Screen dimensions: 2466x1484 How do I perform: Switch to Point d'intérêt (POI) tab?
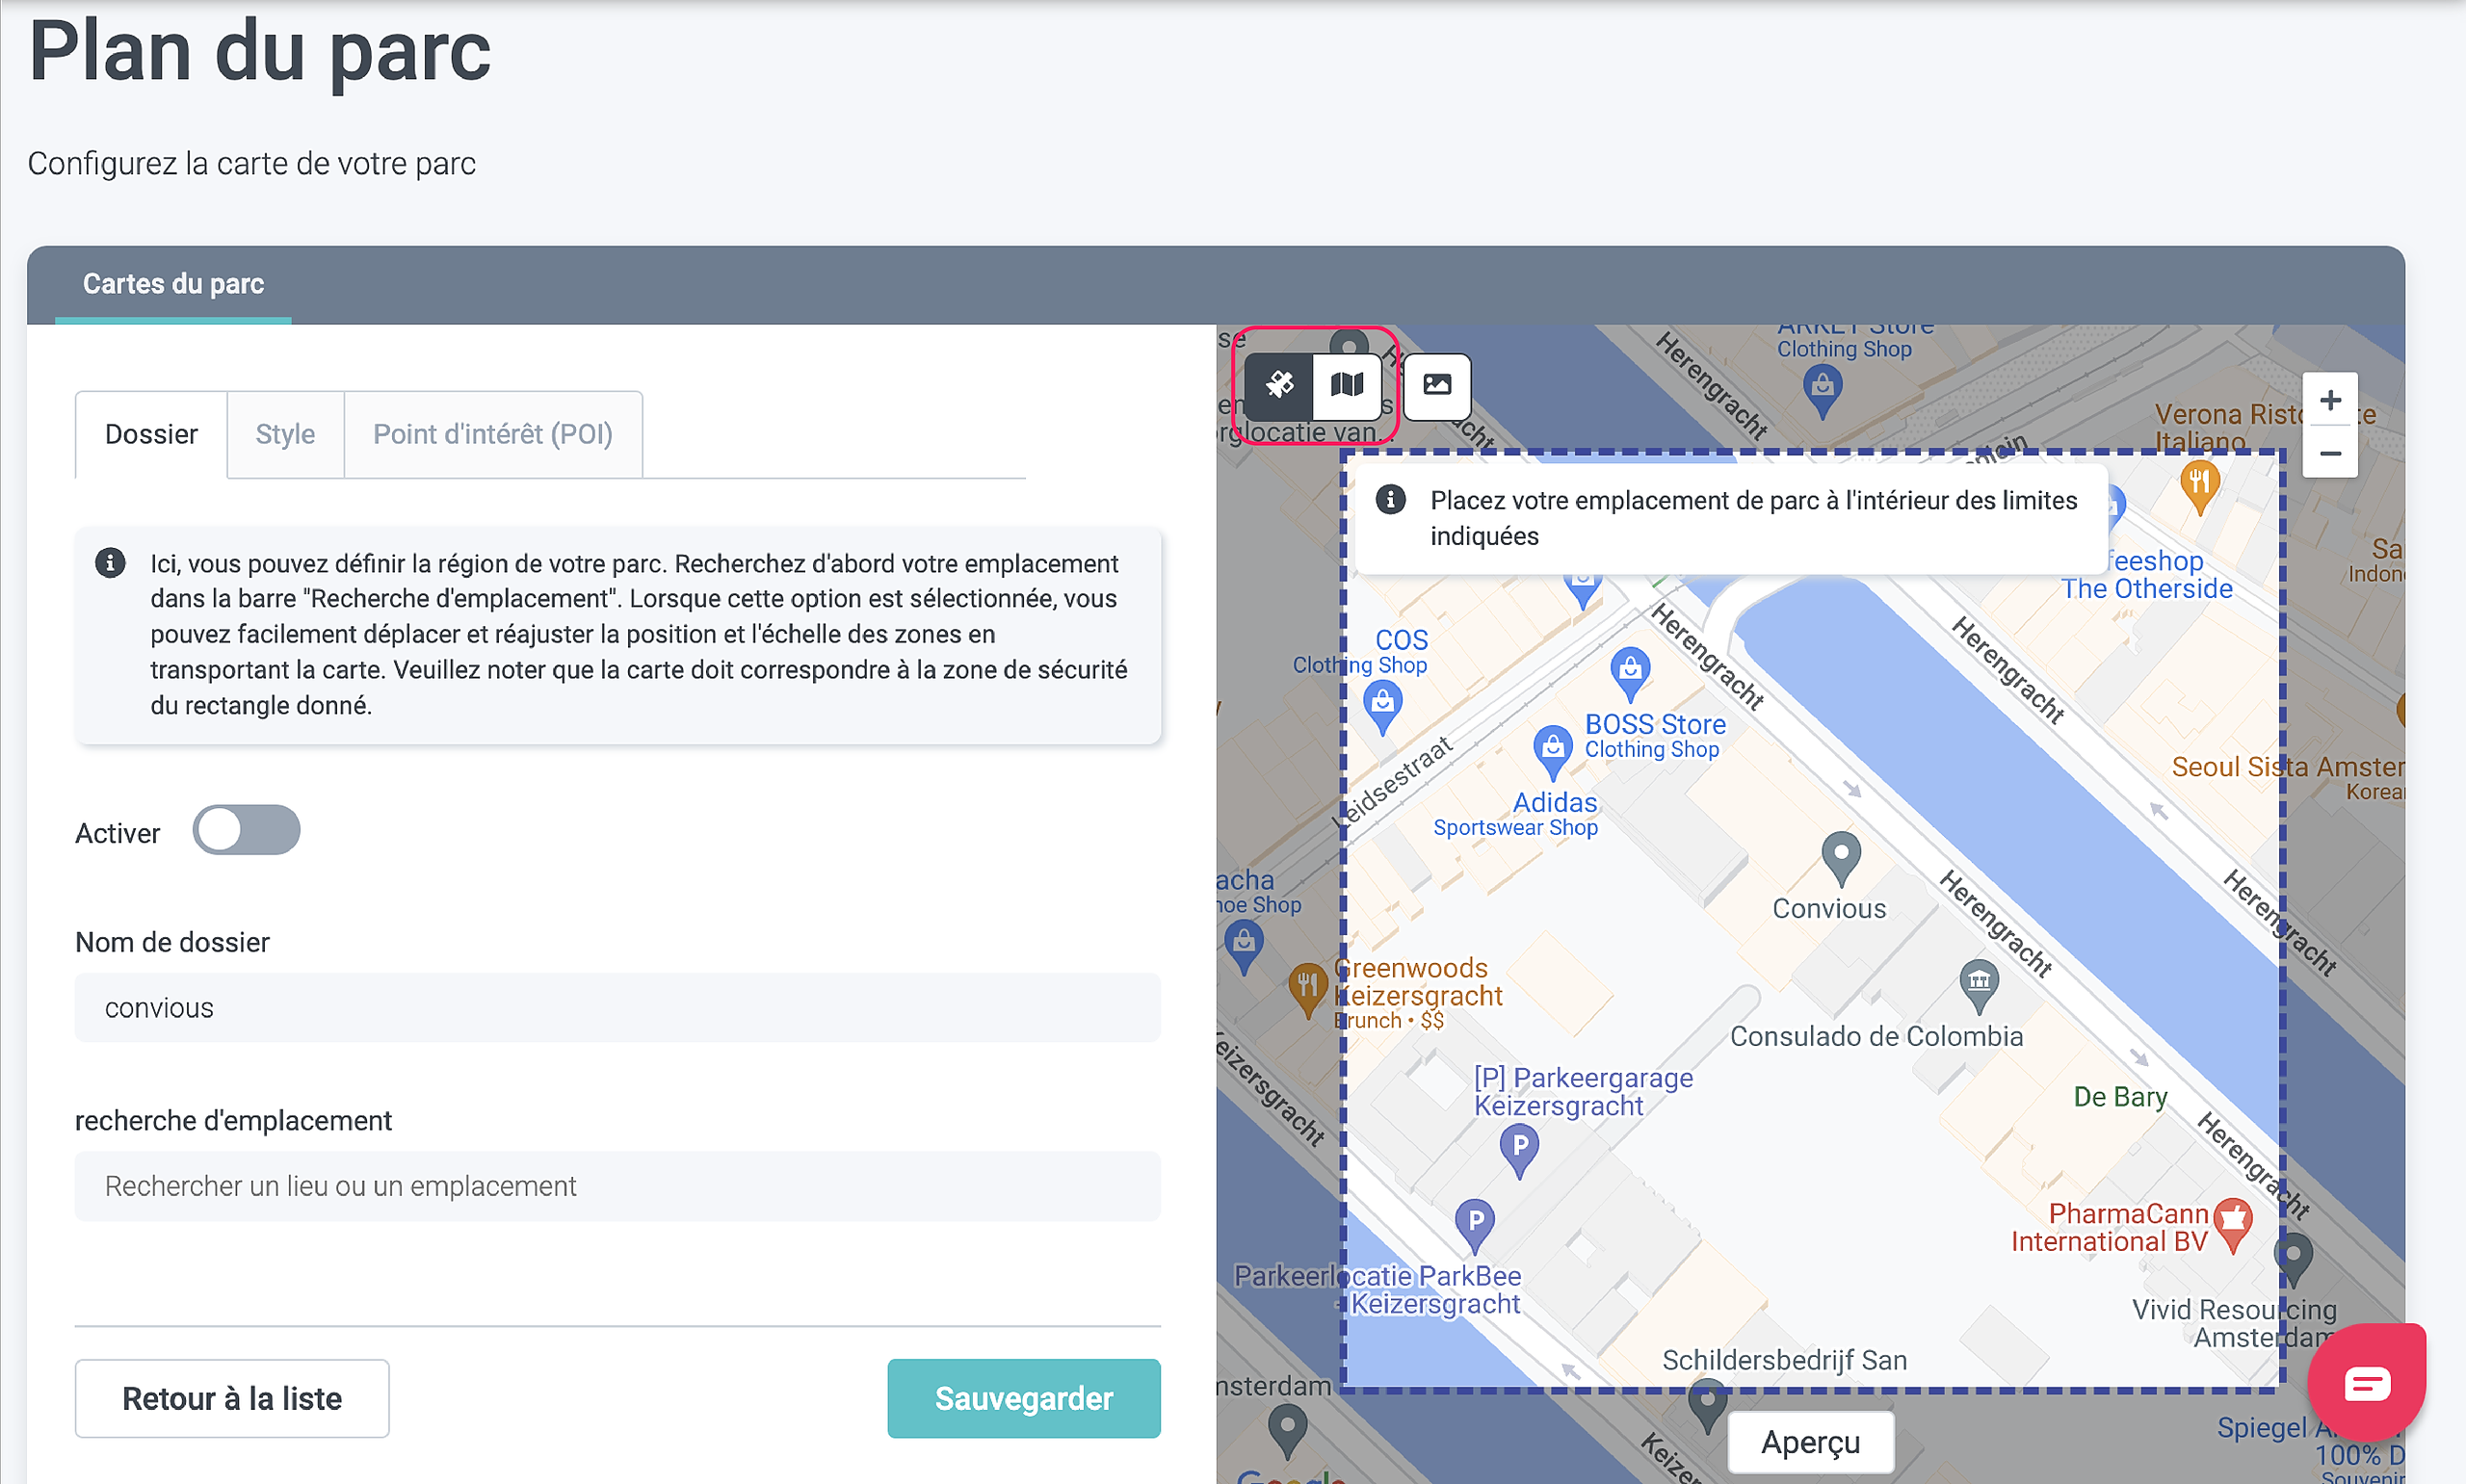(492, 435)
